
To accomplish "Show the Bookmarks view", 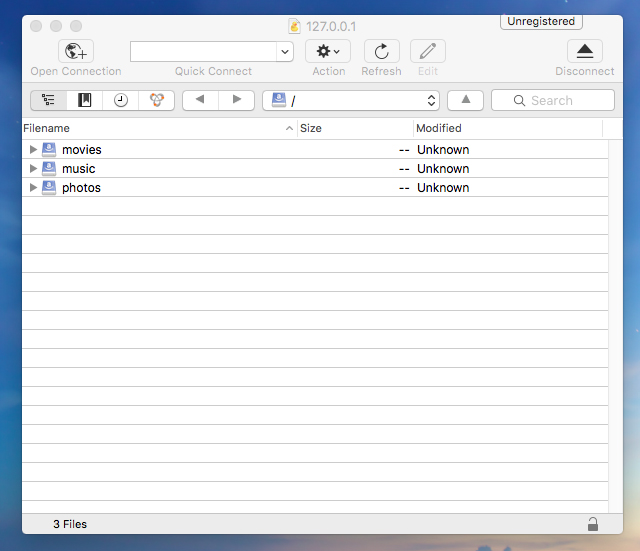I will click(85, 100).
